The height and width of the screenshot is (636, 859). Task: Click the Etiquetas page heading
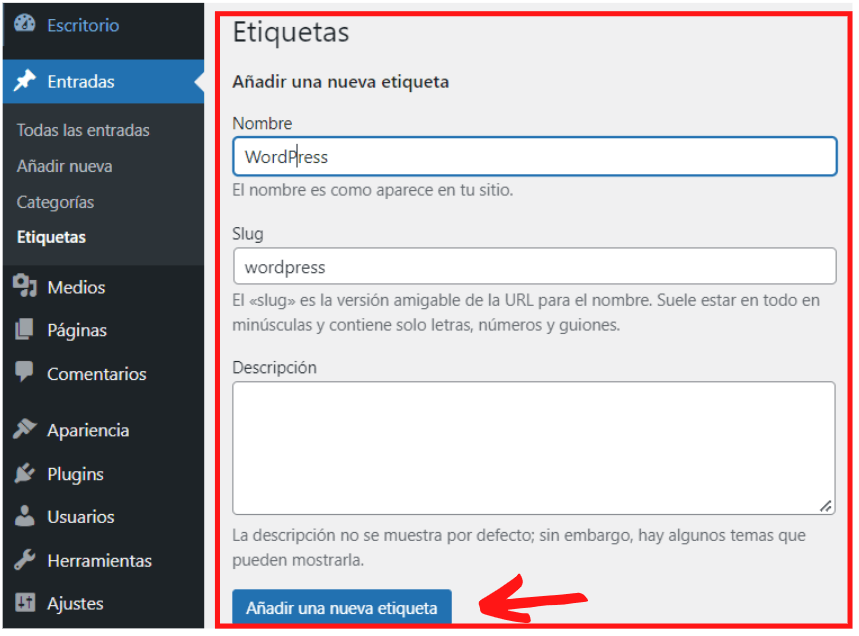coord(291,32)
